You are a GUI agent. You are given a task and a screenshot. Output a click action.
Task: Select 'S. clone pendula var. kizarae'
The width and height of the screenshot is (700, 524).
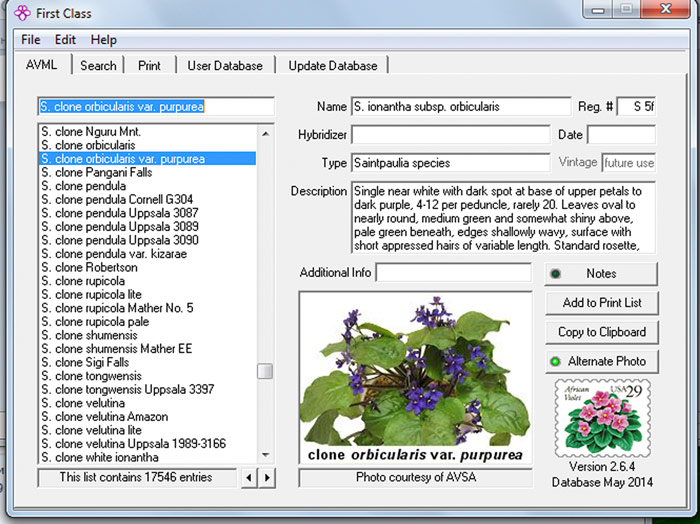pos(147,254)
